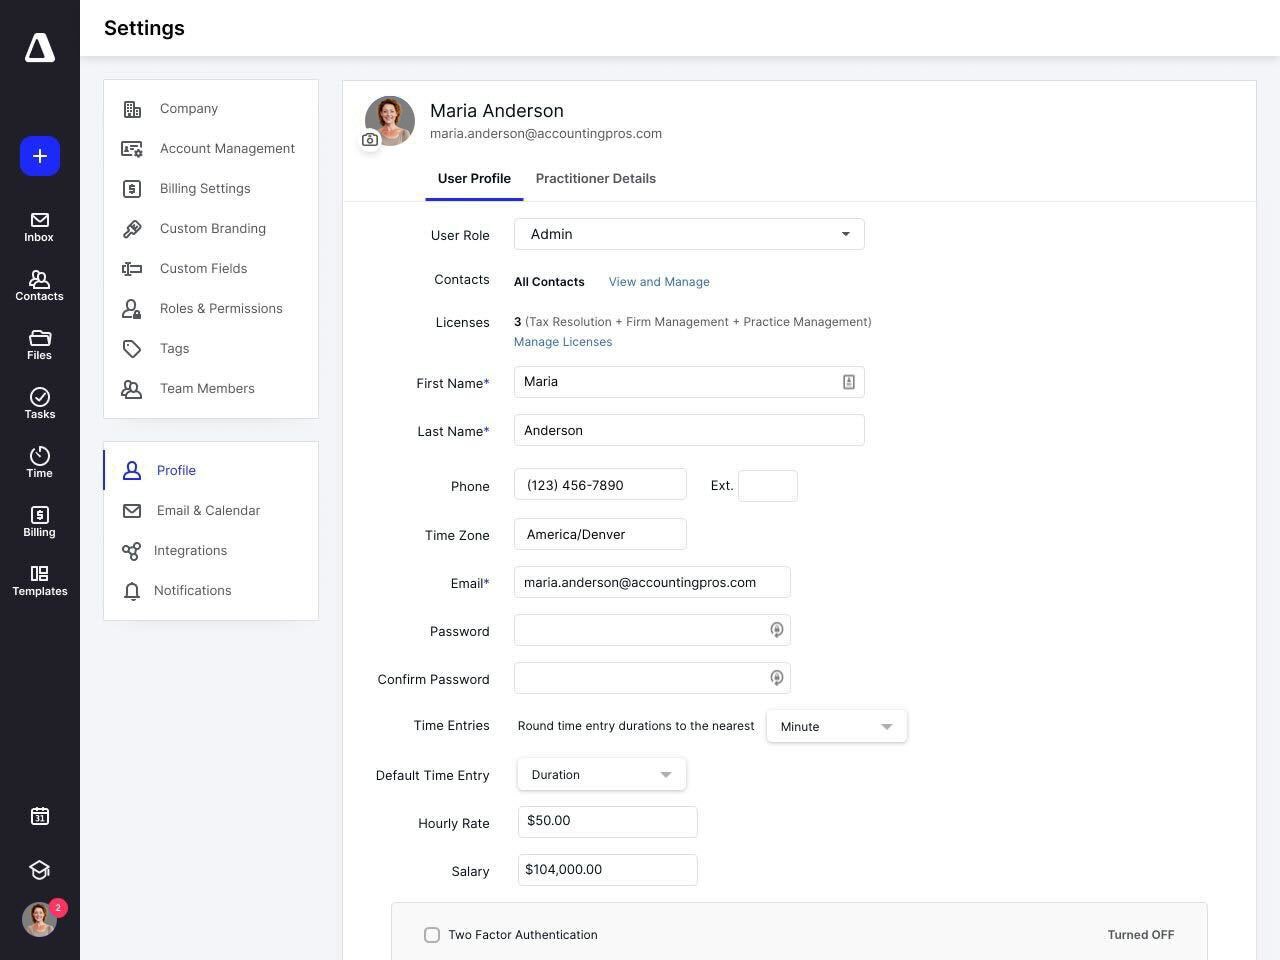Open Templates in the left sidebar
This screenshot has width=1280, height=960.
point(40,580)
